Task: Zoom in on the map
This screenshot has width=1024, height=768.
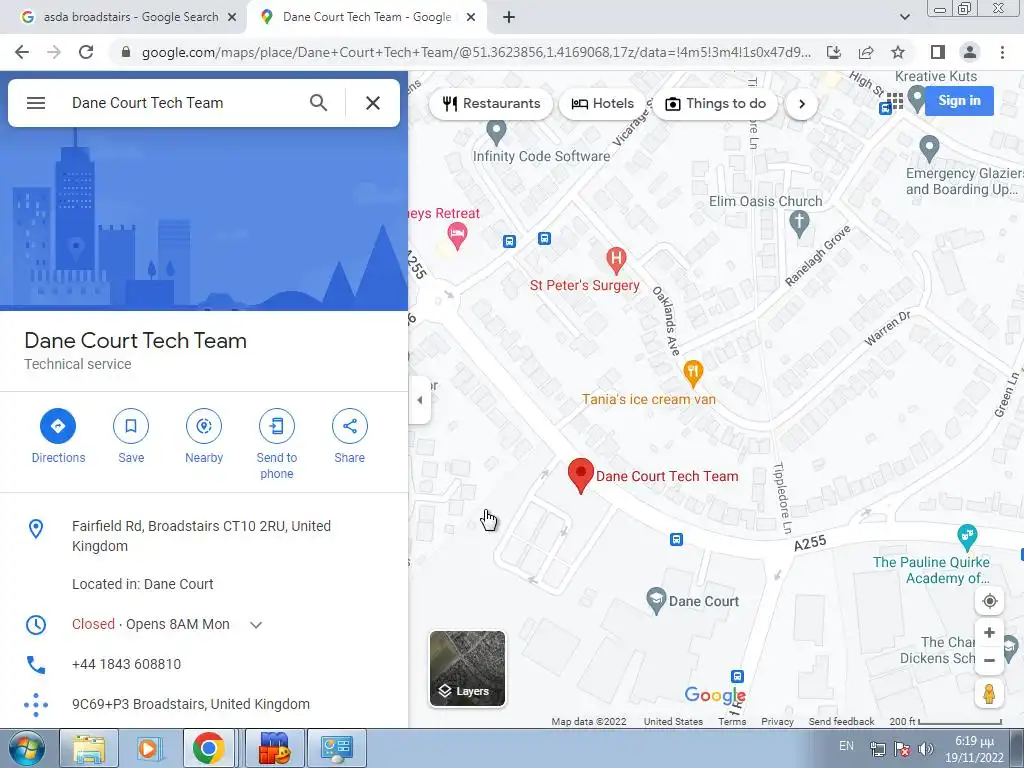Action: [x=989, y=632]
